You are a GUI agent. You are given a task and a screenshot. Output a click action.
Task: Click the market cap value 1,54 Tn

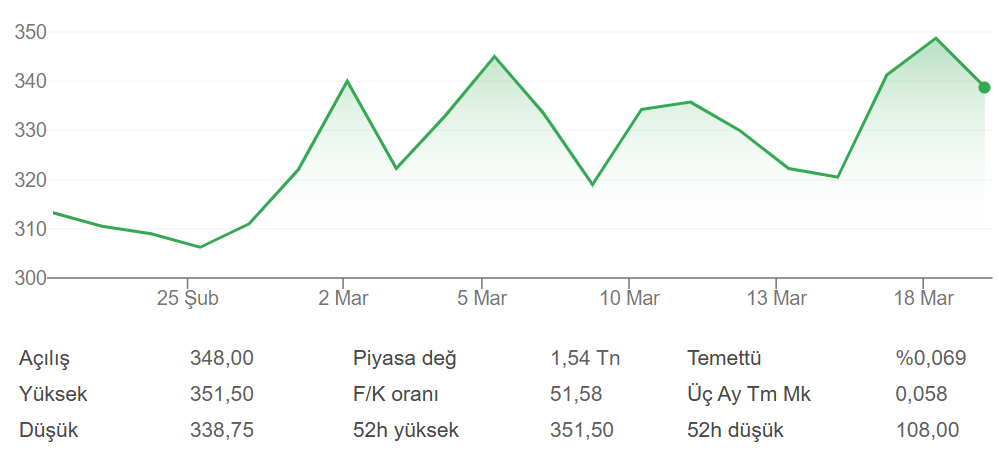(x=585, y=358)
